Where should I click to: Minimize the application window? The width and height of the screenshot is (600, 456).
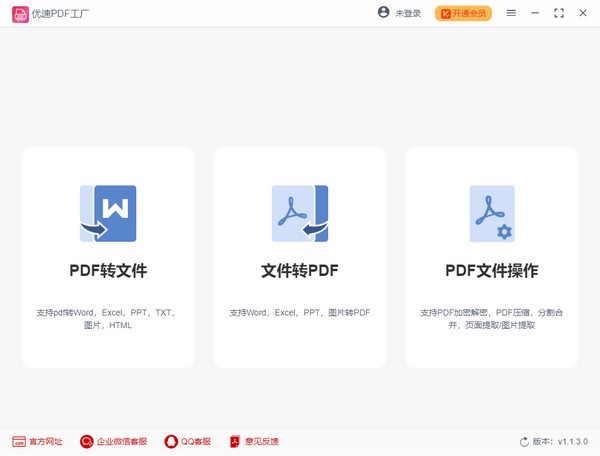pyautogui.click(x=535, y=13)
